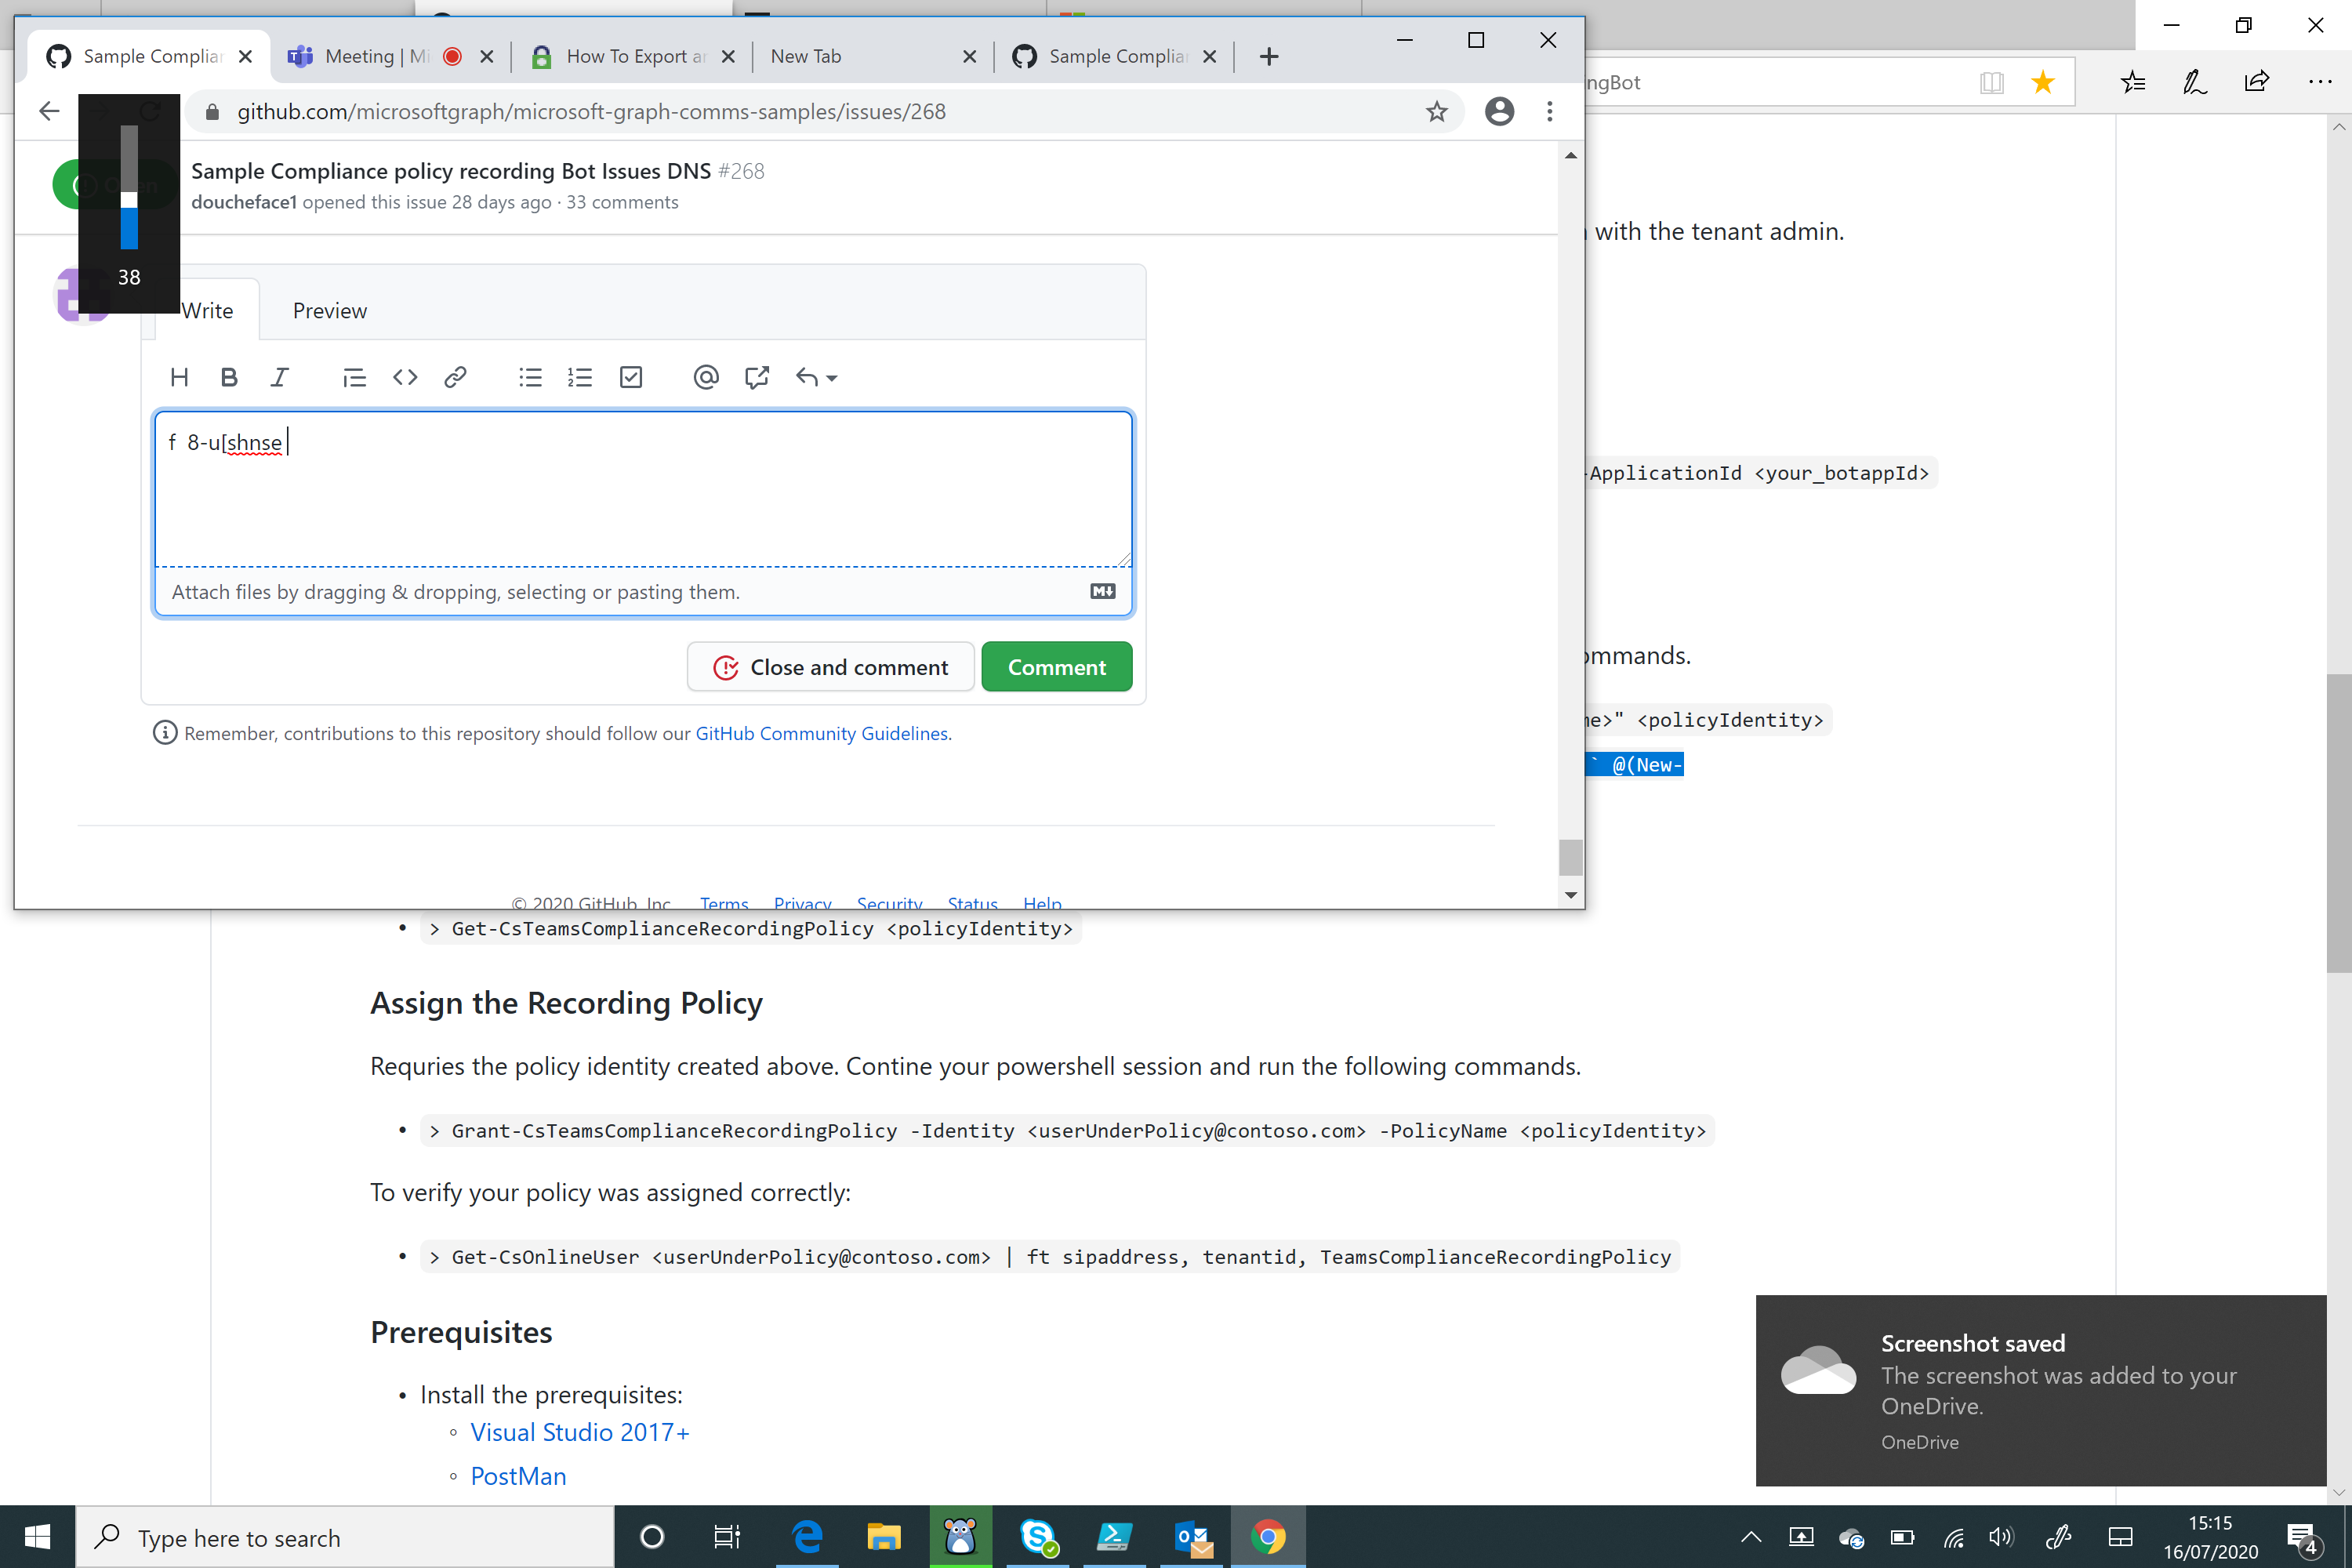Mention a user with the @ icon
Screen dimensions: 2352x1568
706,377
